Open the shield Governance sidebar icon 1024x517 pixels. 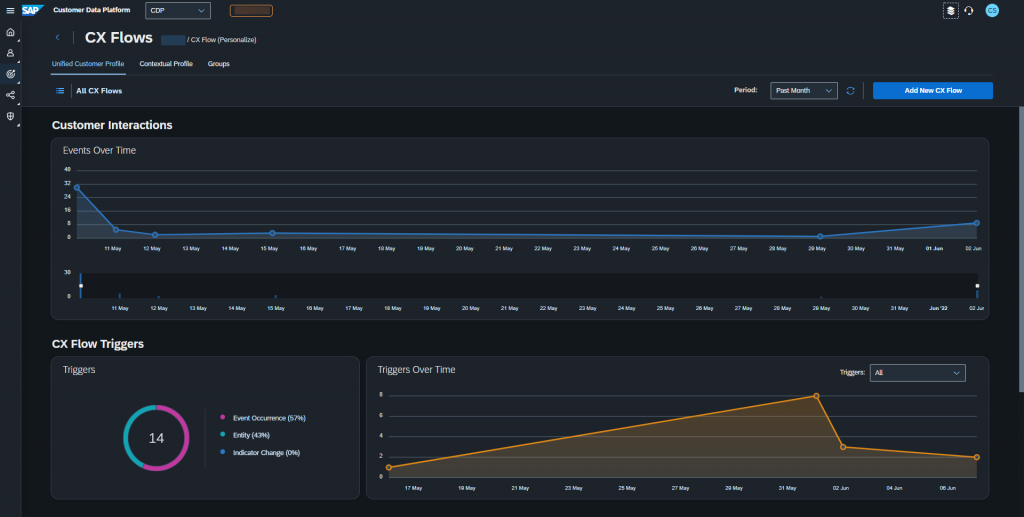tap(10, 116)
